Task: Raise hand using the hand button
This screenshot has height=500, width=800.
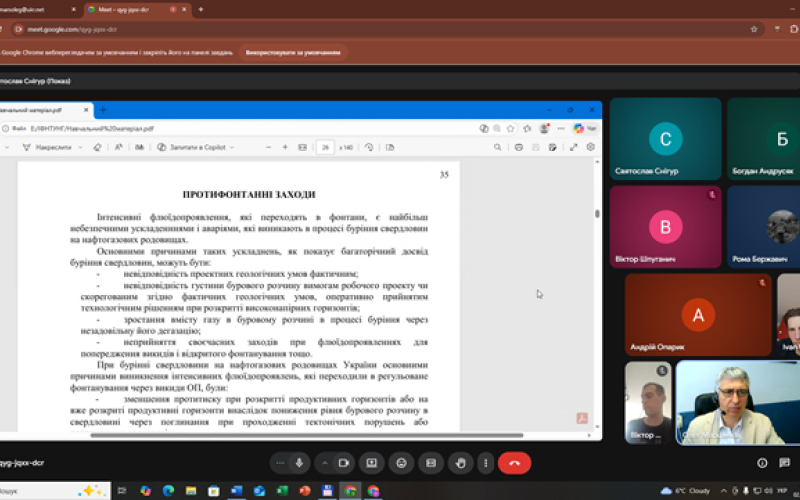Action: click(x=459, y=463)
